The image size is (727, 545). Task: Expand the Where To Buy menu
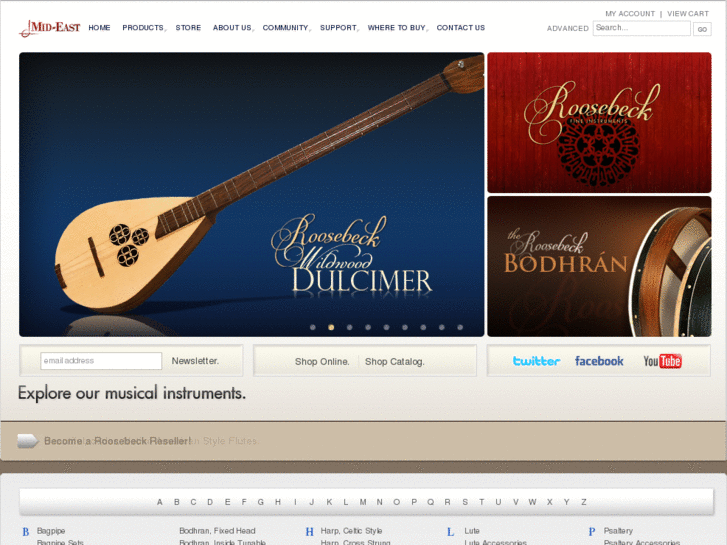396,28
